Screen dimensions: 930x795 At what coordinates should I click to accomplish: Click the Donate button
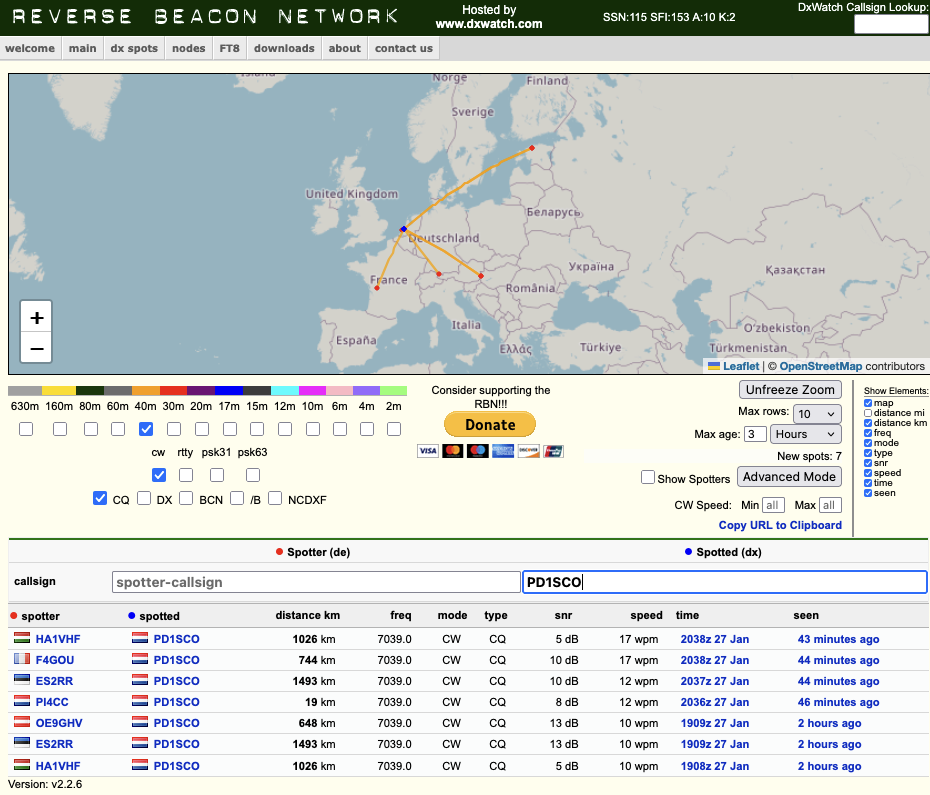pos(490,424)
